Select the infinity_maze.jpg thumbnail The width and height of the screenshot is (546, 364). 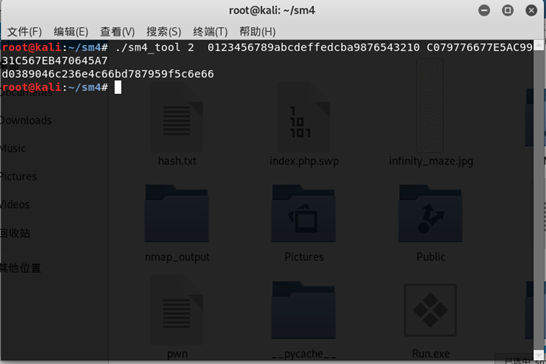pyautogui.click(x=430, y=105)
